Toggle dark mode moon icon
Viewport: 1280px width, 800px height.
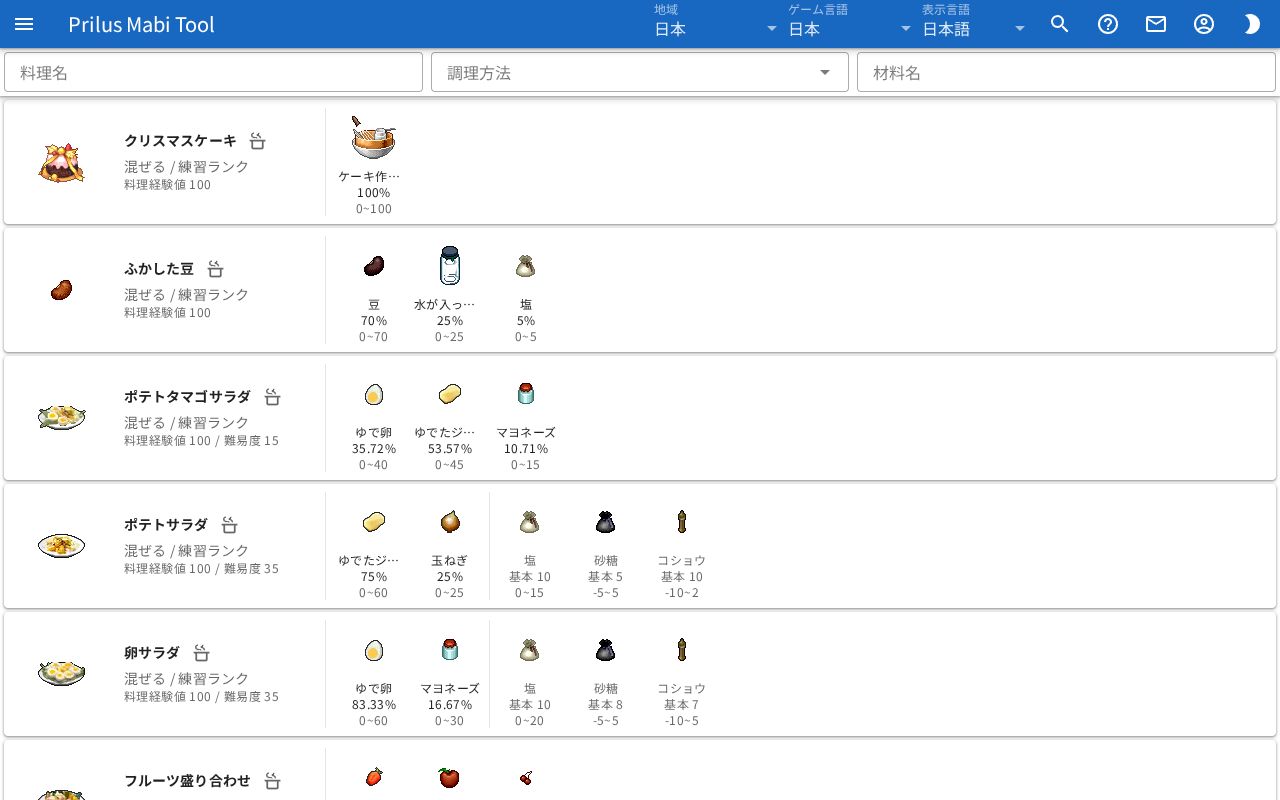[1252, 24]
